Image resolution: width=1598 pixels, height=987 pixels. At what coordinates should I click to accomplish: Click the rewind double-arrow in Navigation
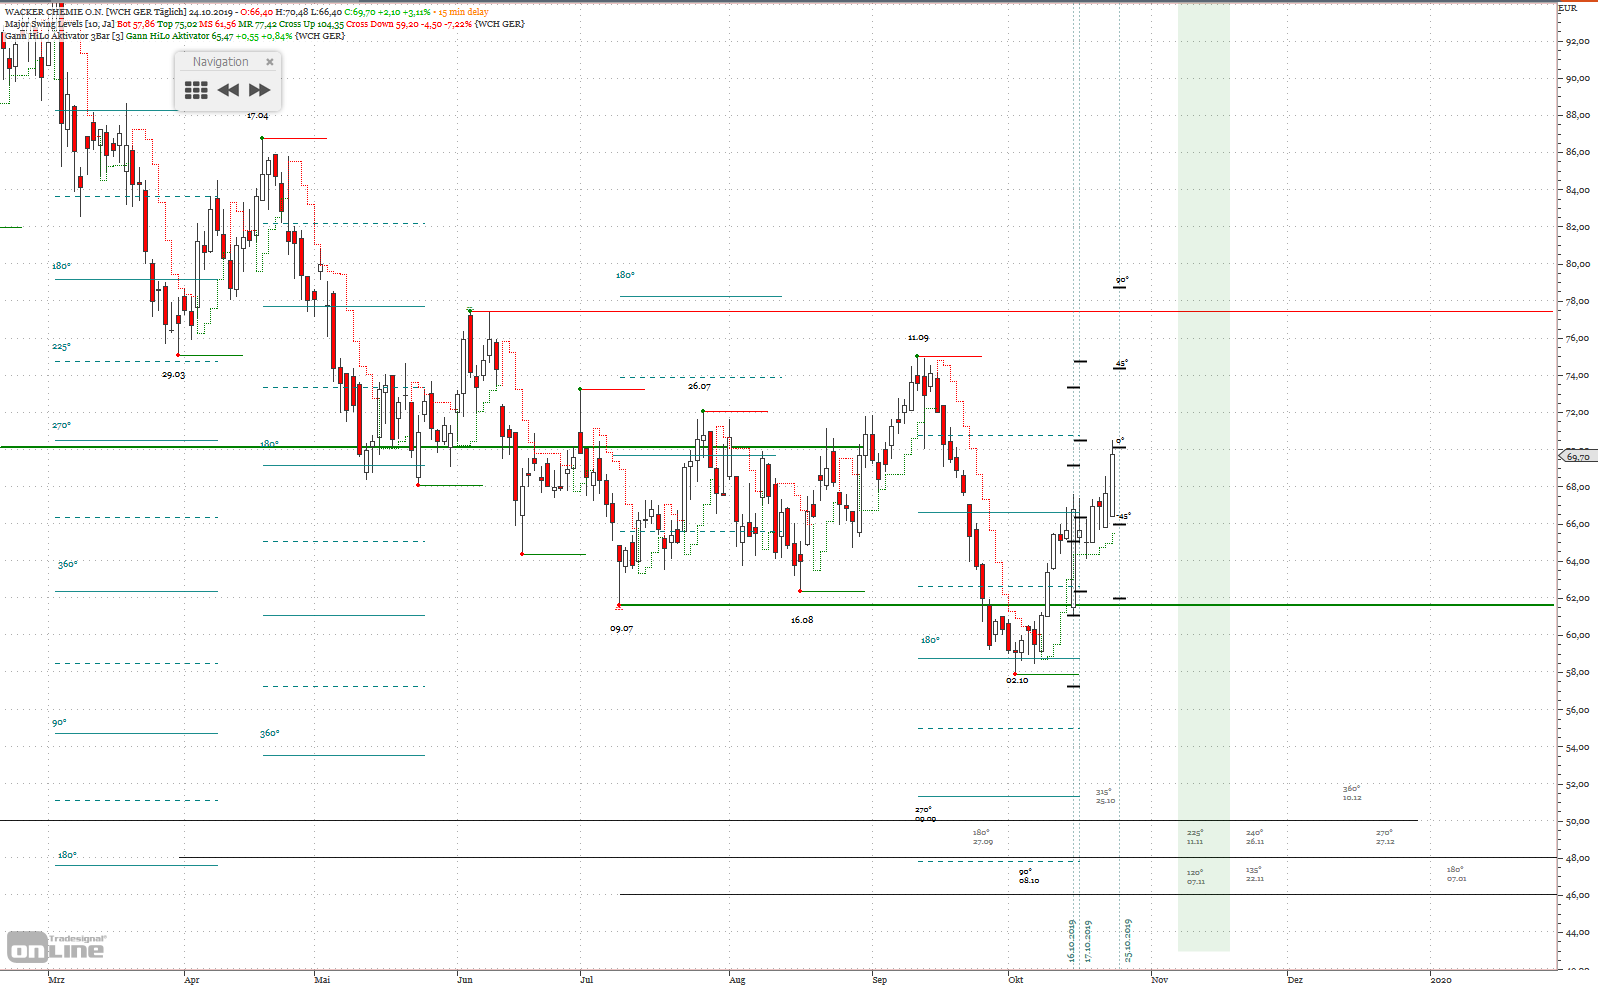(x=228, y=90)
